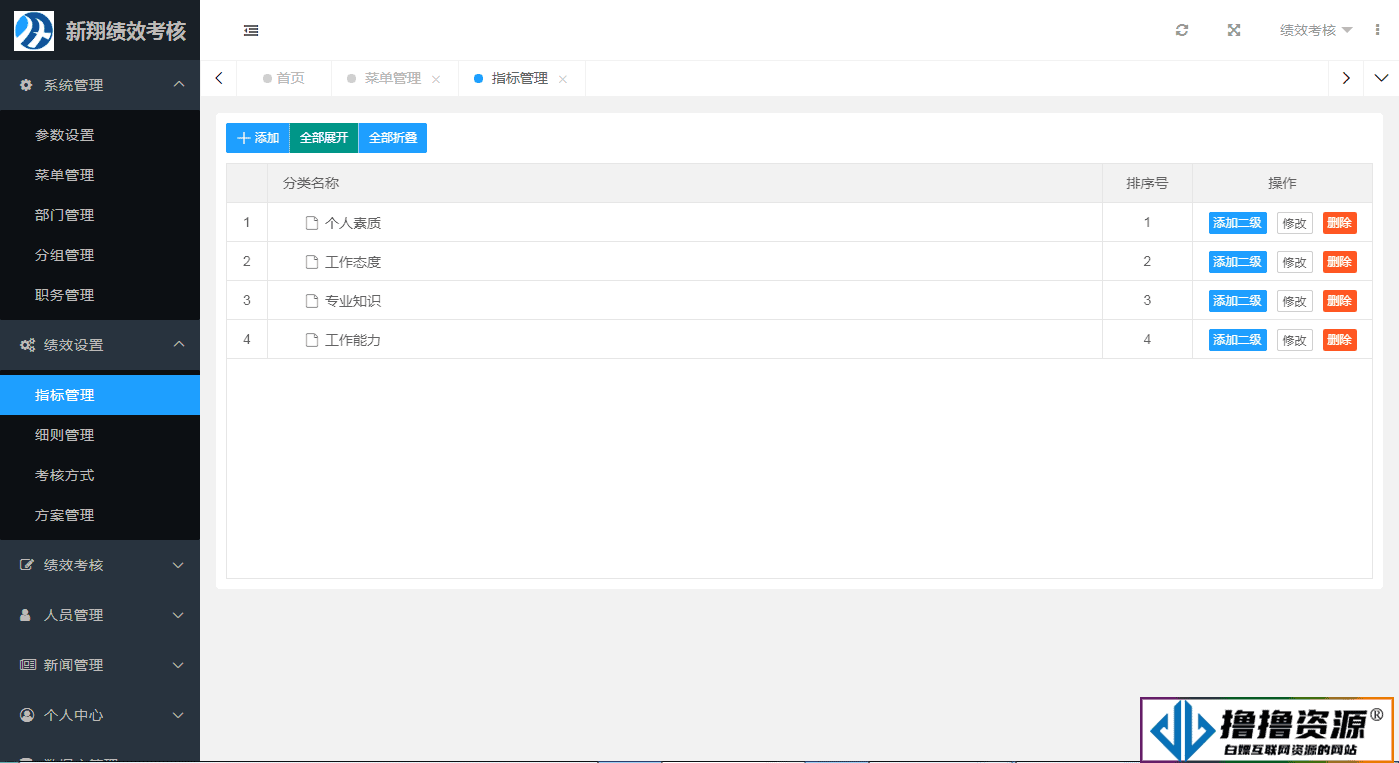Close the 菜单管理 tab

click(x=436, y=79)
